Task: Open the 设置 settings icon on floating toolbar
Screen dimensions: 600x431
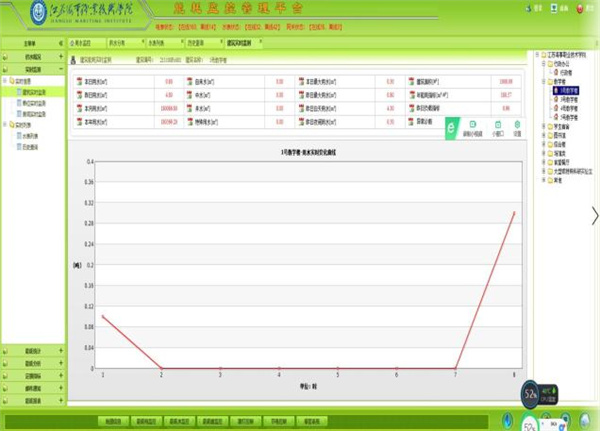Action: (x=517, y=127)
